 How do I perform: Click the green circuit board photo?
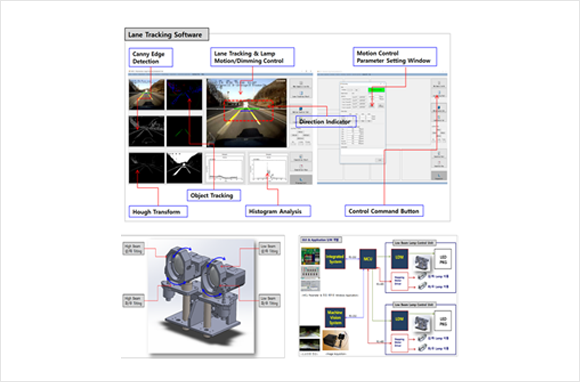coord(310,256)
